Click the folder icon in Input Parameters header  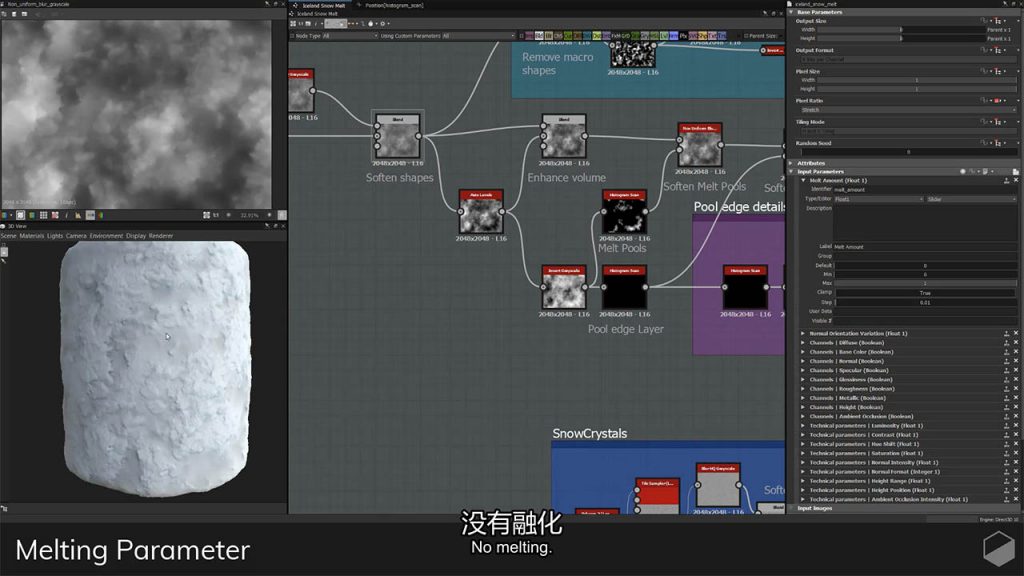point(1016,172)
